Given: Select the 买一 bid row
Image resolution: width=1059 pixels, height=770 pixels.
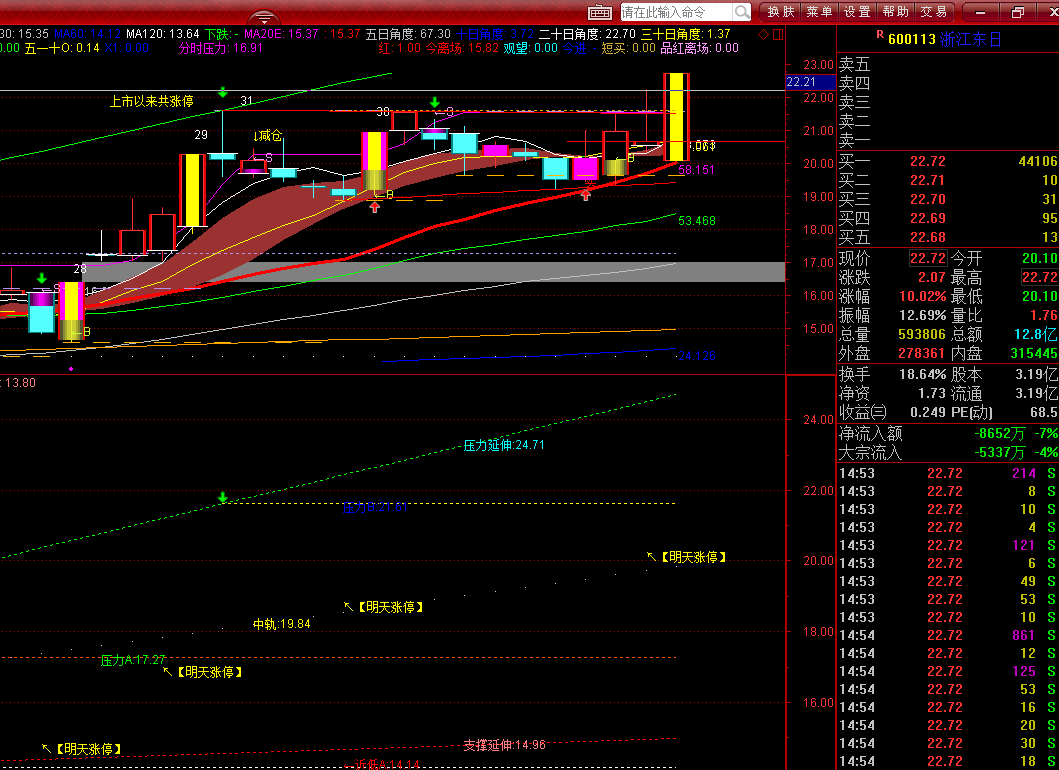Looking at the screenshot, I should (948, 161).
